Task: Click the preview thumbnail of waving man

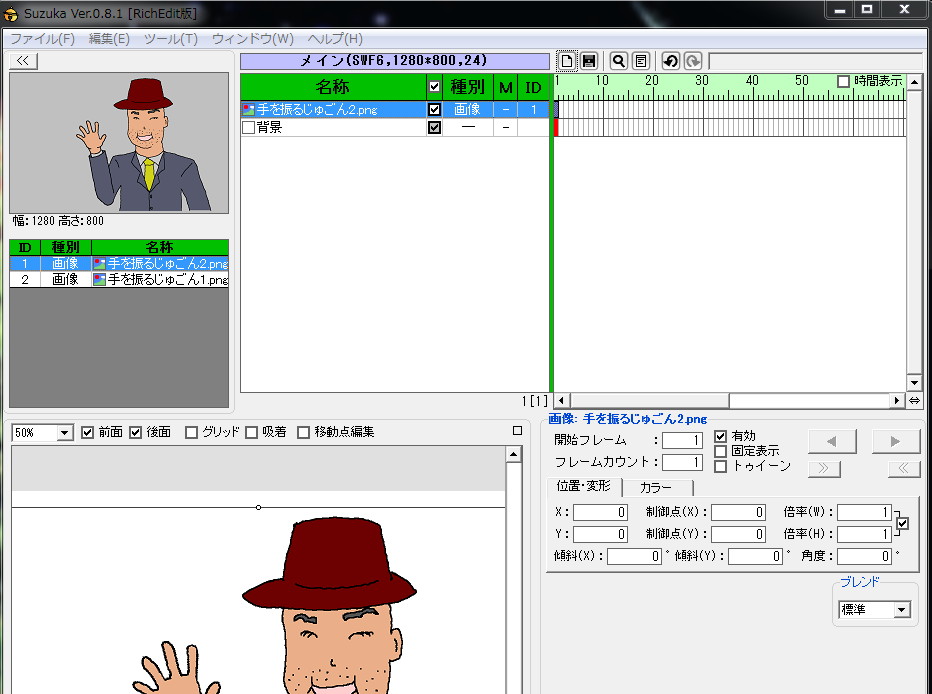Action: [x=119, y=143]
